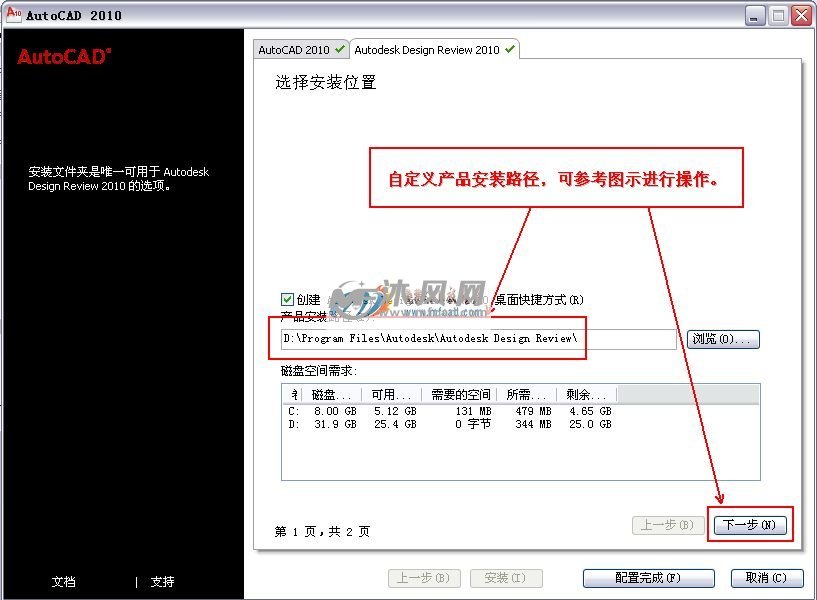817x600 pixels.
Task: Click the 所需 column header
Action: 527,394
